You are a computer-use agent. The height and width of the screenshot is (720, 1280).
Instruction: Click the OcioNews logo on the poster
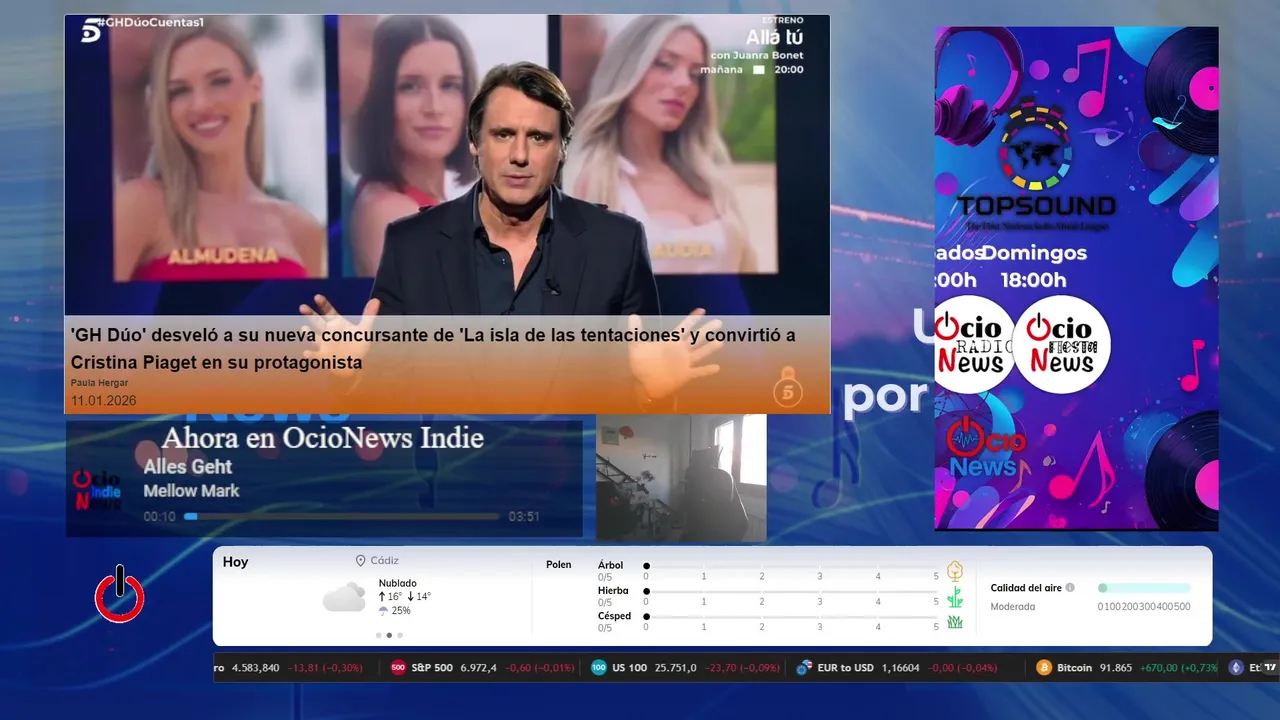pos(986,449)
